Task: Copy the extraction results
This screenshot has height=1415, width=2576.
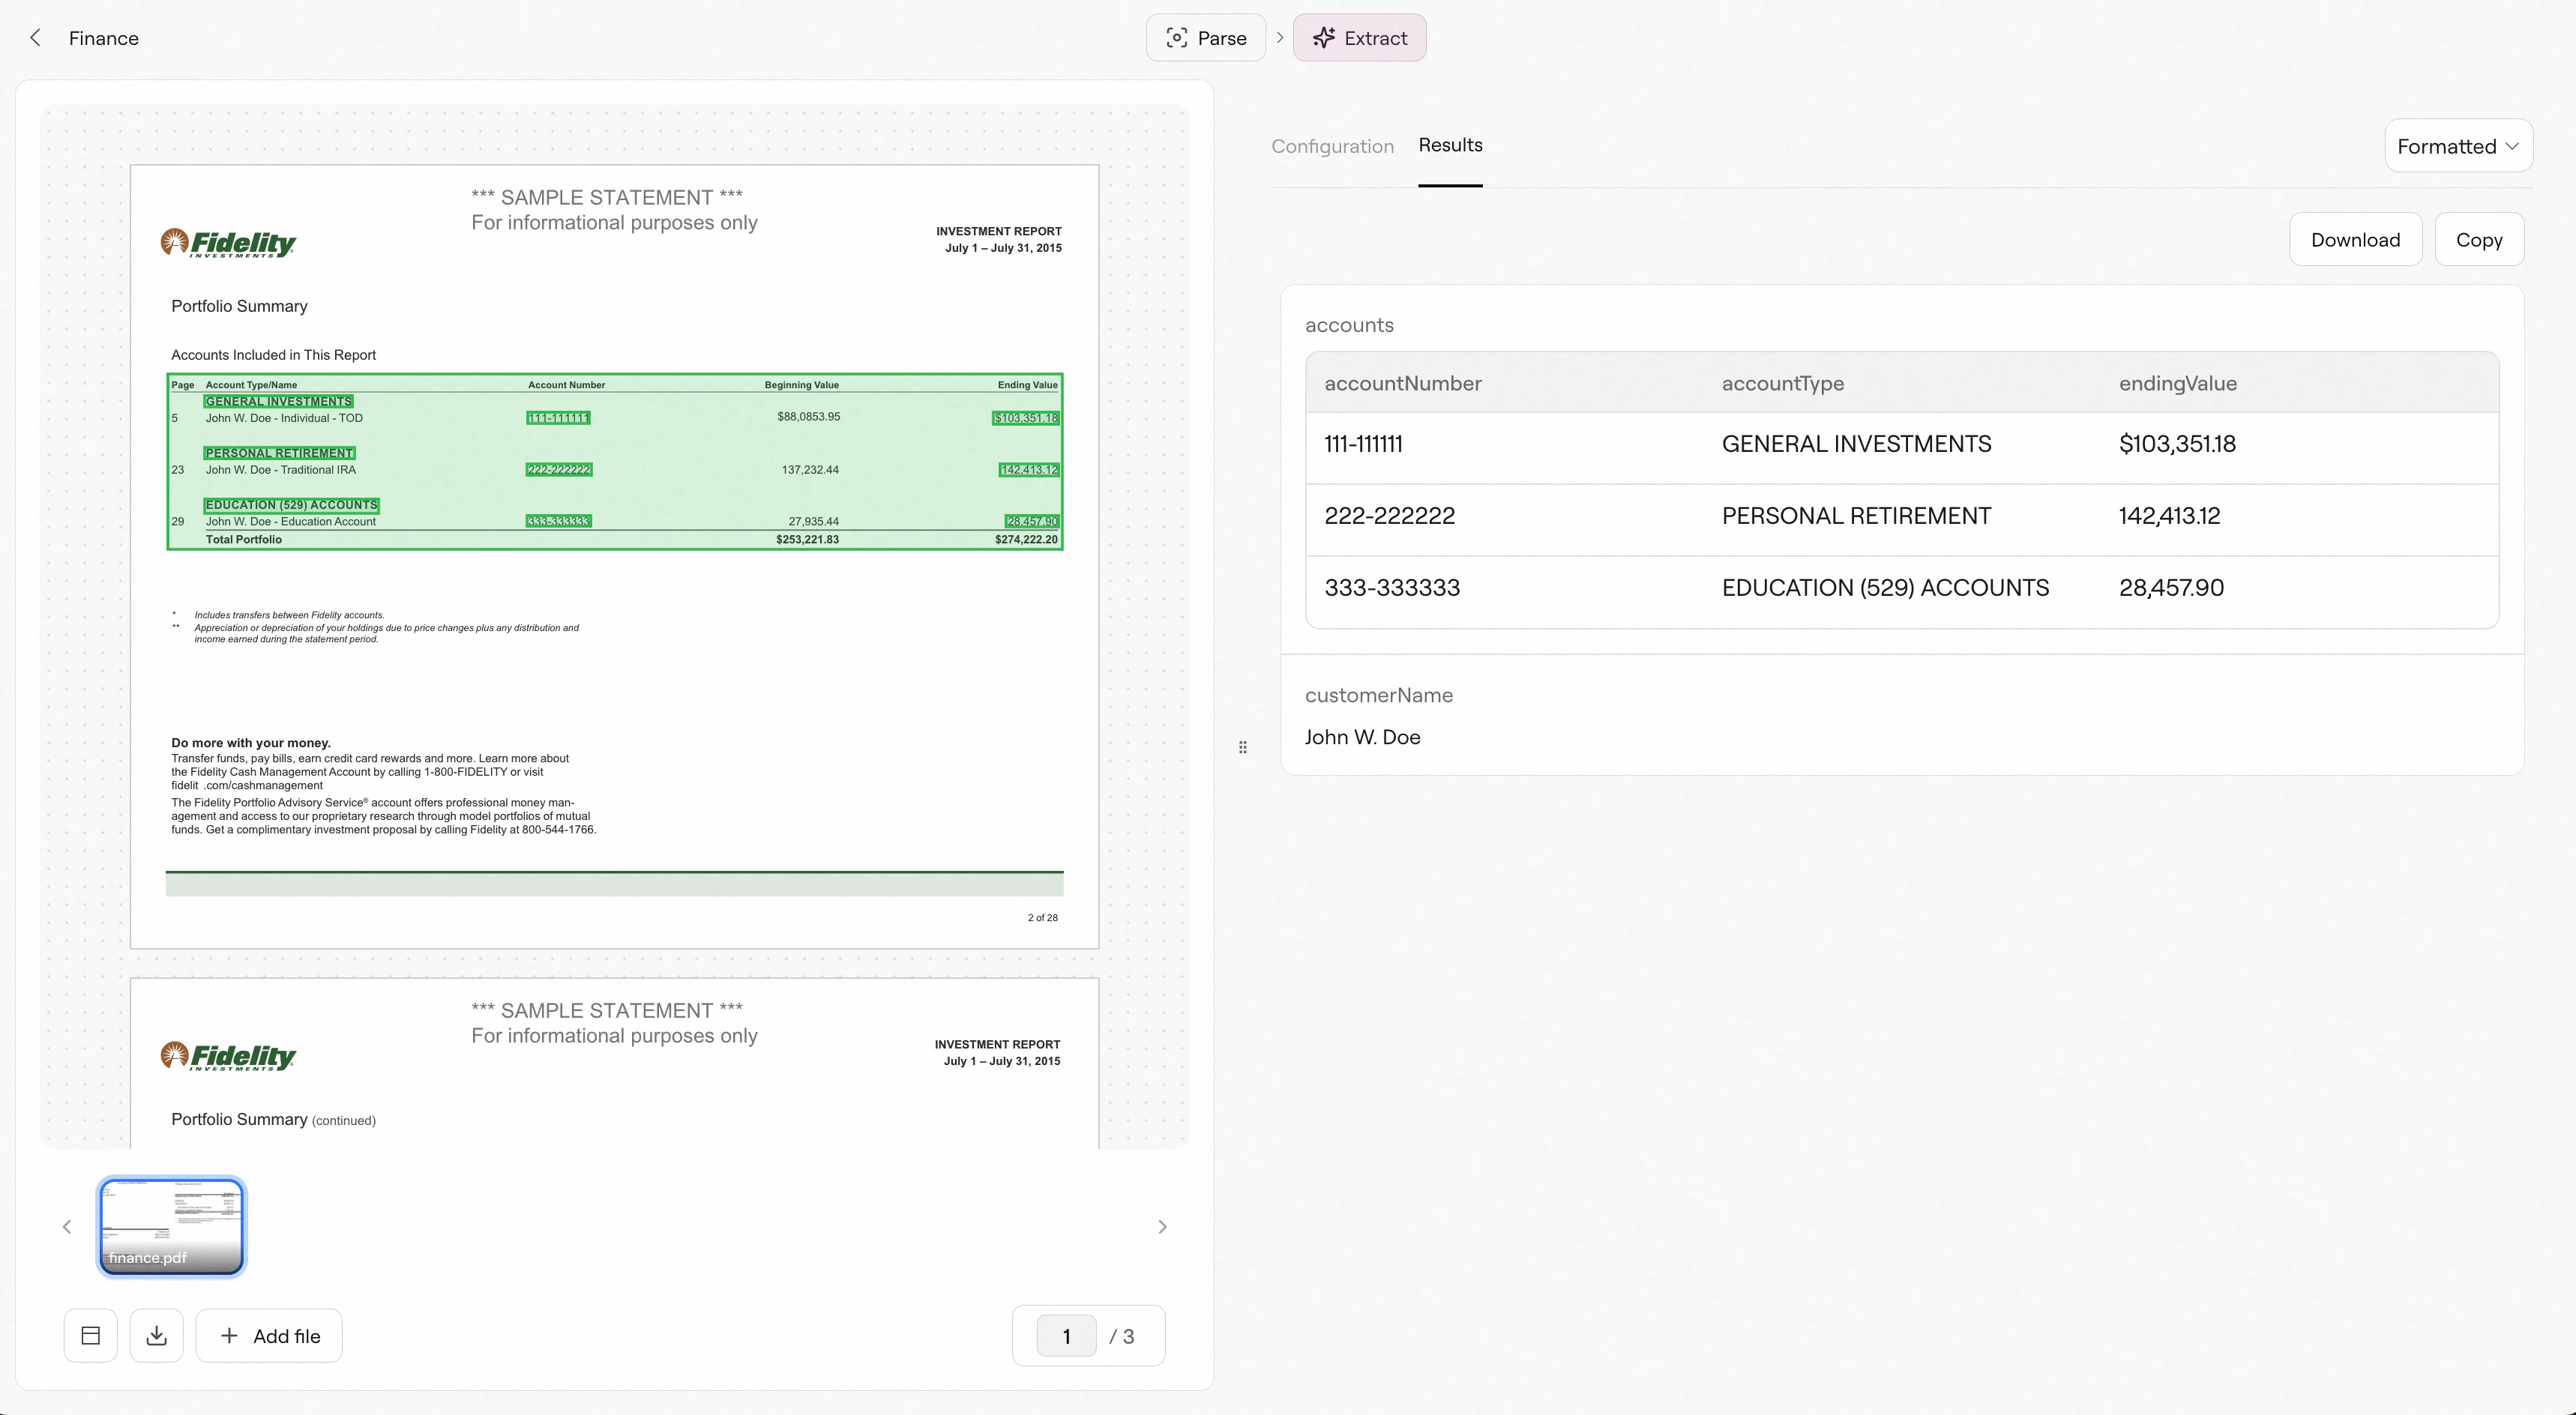Action: (2479, 240)
